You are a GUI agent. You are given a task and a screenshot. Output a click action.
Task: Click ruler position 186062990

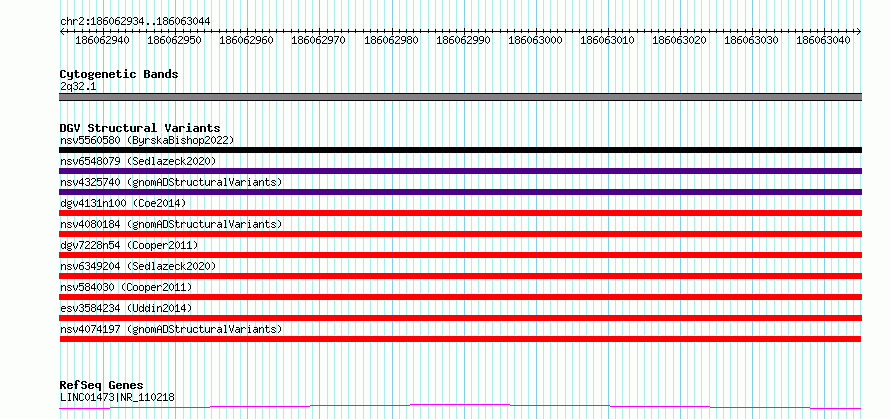463,40
